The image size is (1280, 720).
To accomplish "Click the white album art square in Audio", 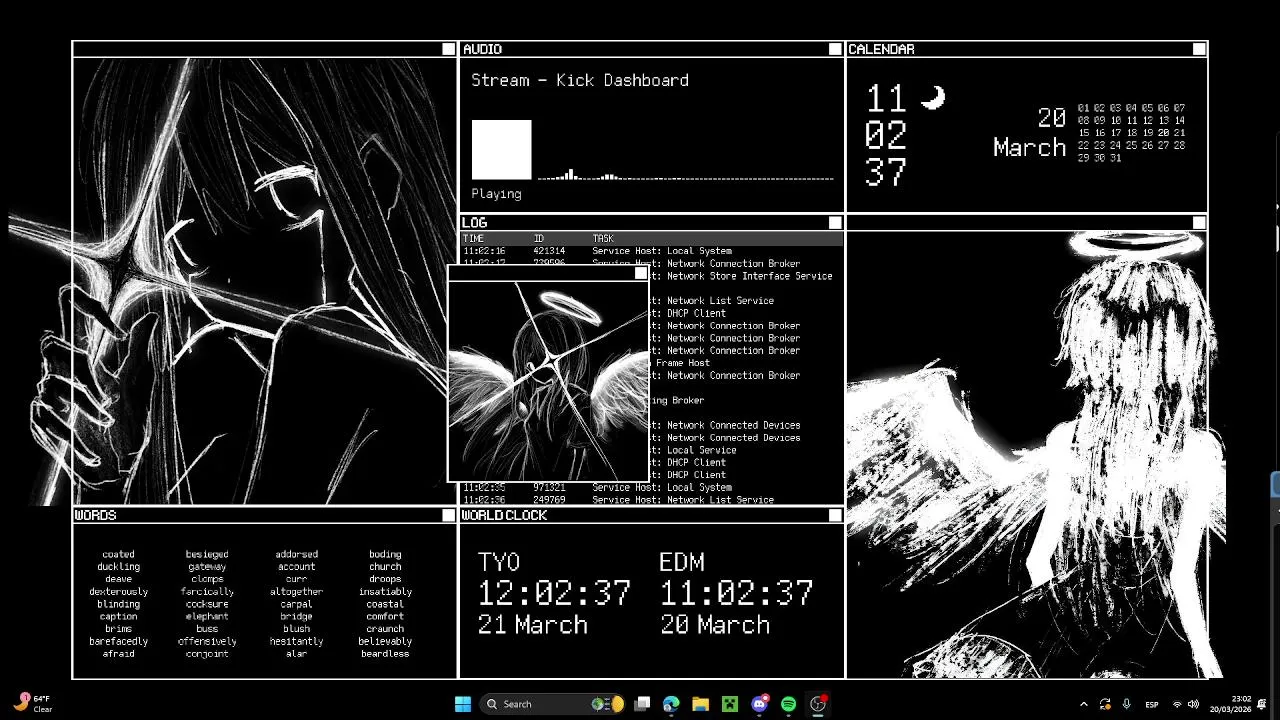I will pos(501,150).
